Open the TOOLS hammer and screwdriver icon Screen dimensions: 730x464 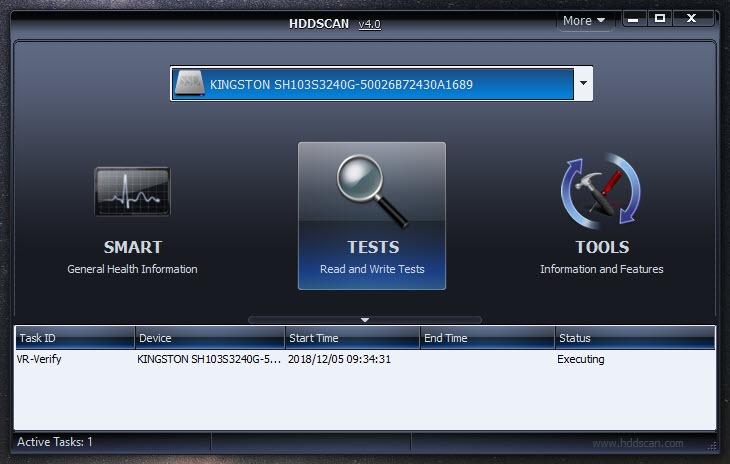[x=601, y=190]
